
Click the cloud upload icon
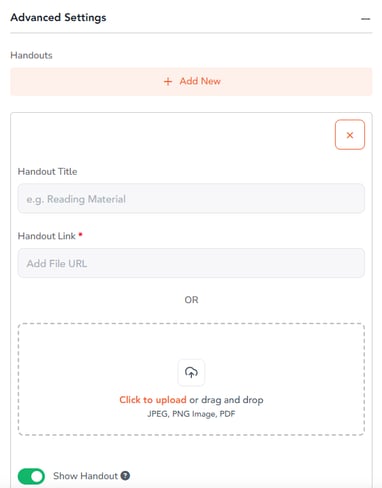191,372
